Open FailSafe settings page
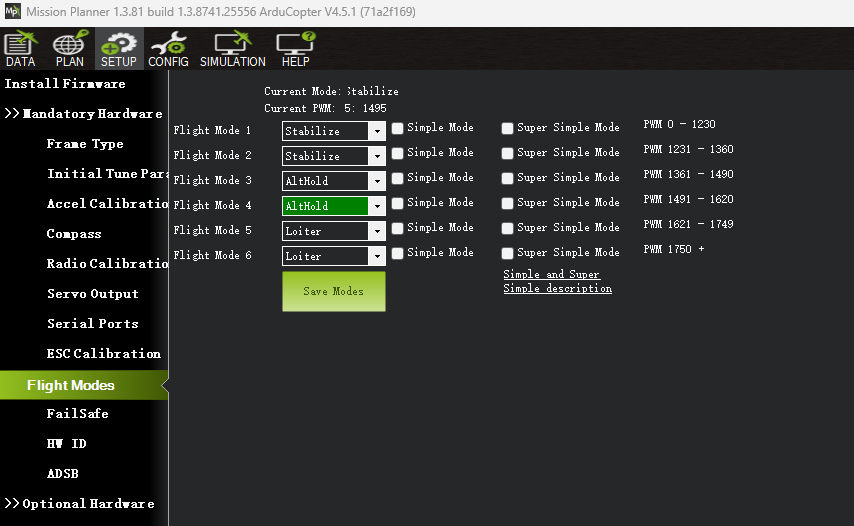 point(77,414)
